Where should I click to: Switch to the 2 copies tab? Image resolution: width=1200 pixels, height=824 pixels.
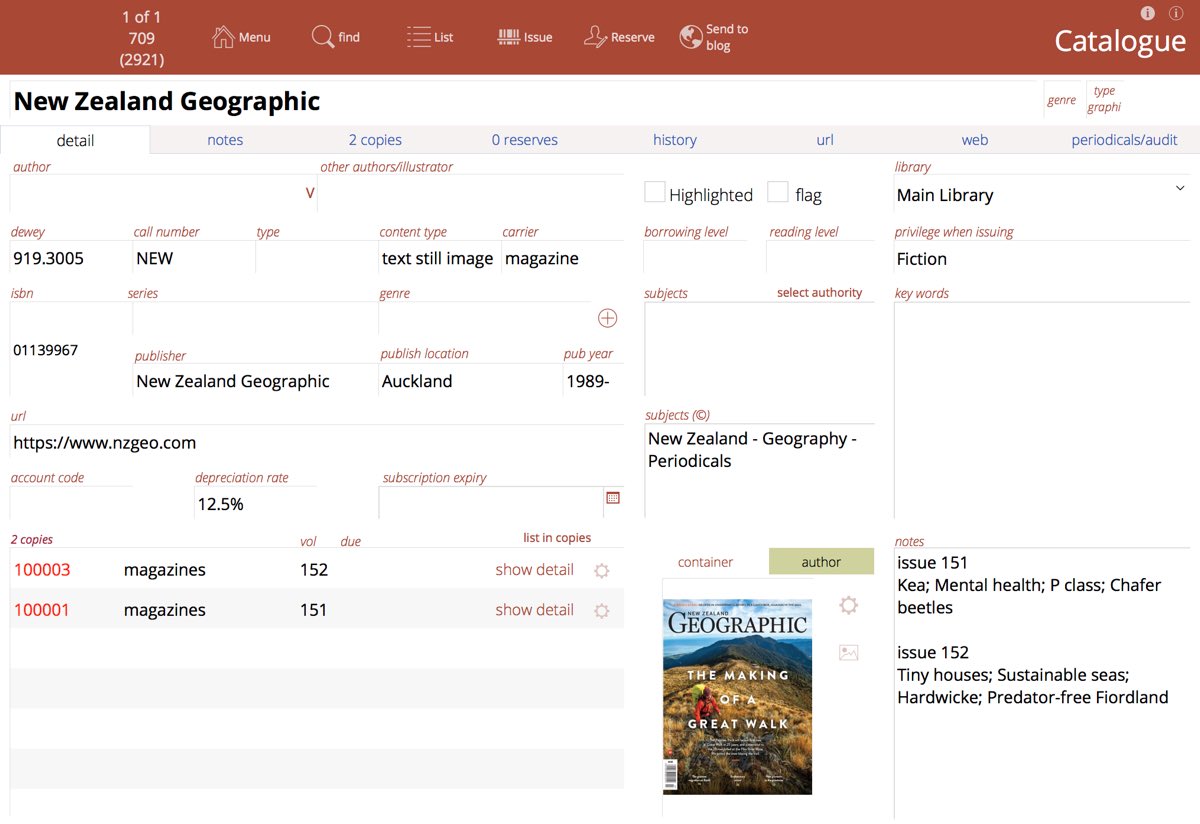coord(375,140)
